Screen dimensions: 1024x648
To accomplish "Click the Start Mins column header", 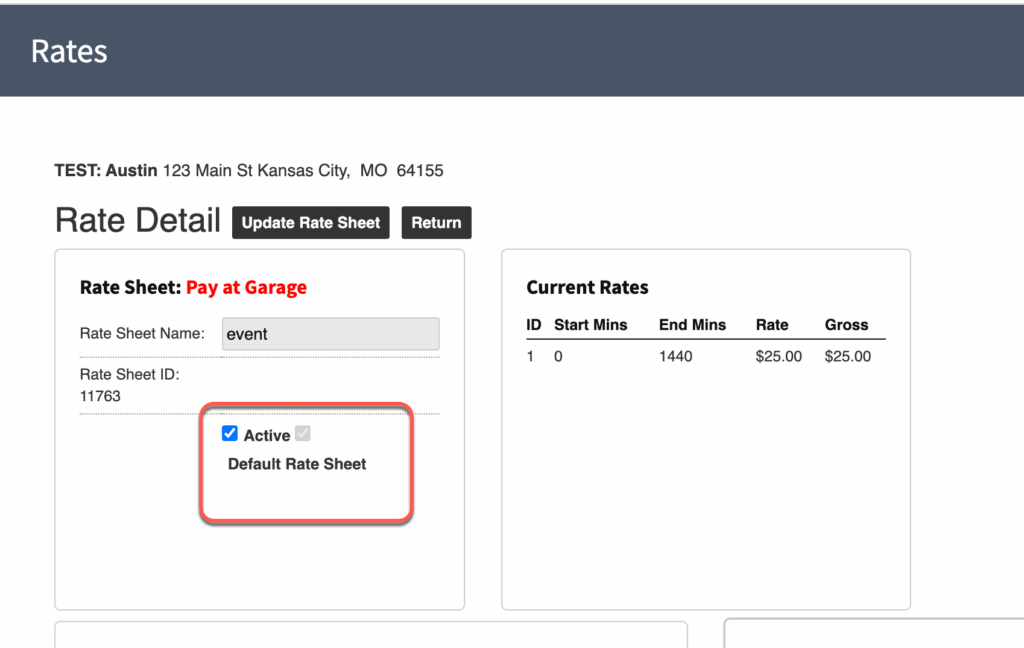I will [x=590, y=325].
